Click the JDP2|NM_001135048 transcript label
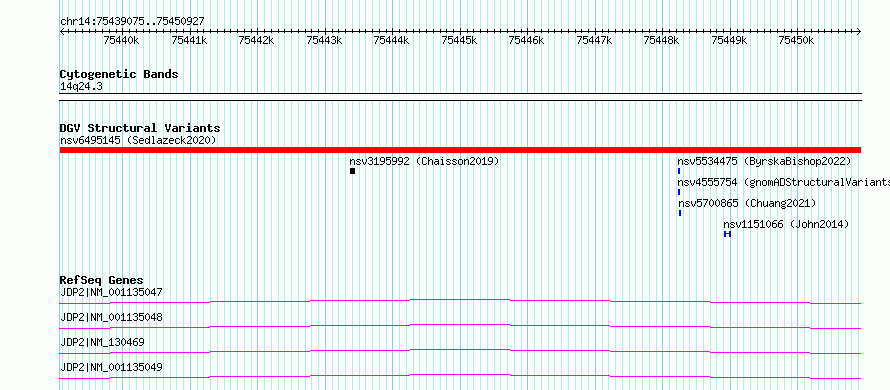 coord(111,317)
